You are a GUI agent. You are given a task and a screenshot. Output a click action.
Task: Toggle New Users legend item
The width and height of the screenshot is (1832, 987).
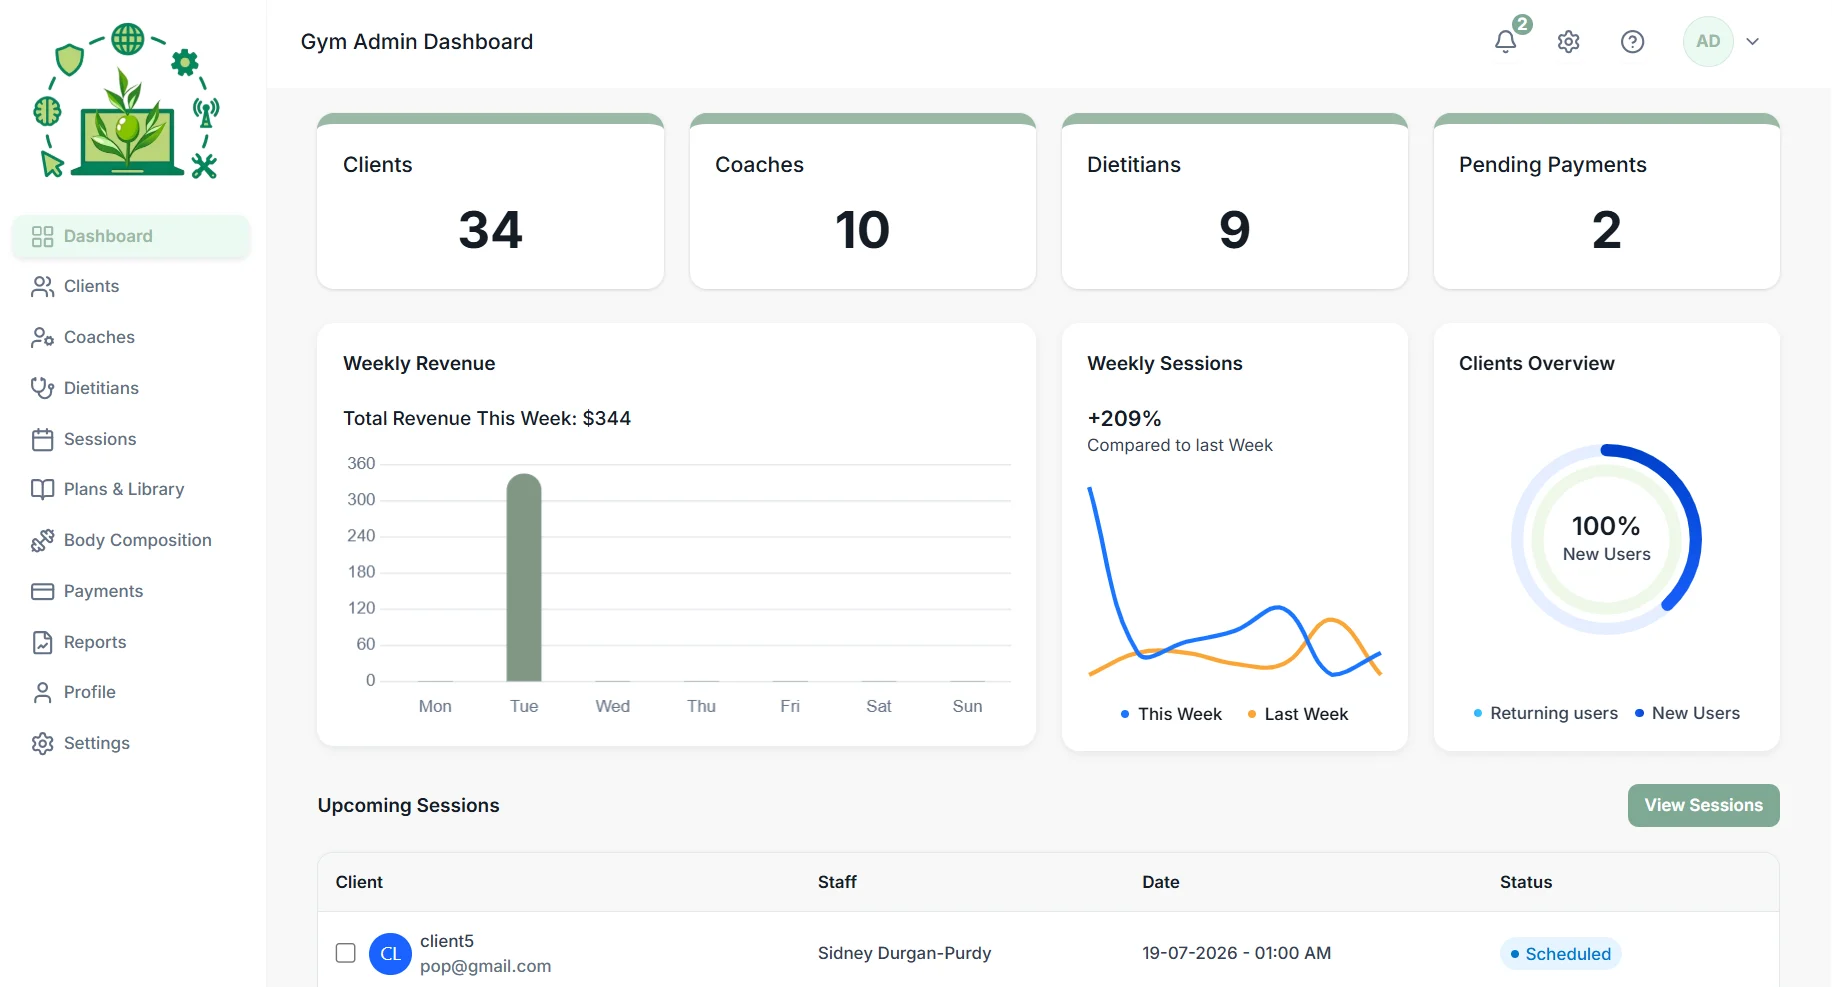[x=1687, y=713]
